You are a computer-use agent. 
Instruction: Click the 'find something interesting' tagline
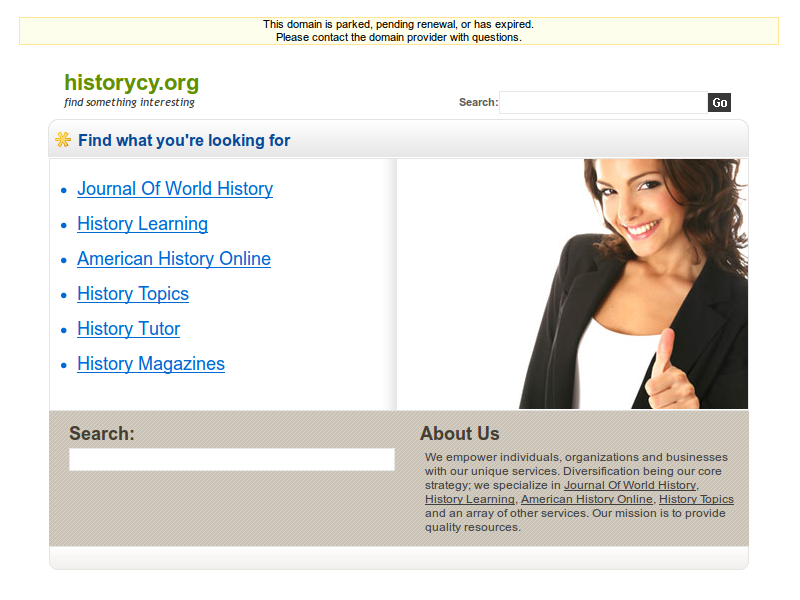pyautogui.click(x=130, y=102)
